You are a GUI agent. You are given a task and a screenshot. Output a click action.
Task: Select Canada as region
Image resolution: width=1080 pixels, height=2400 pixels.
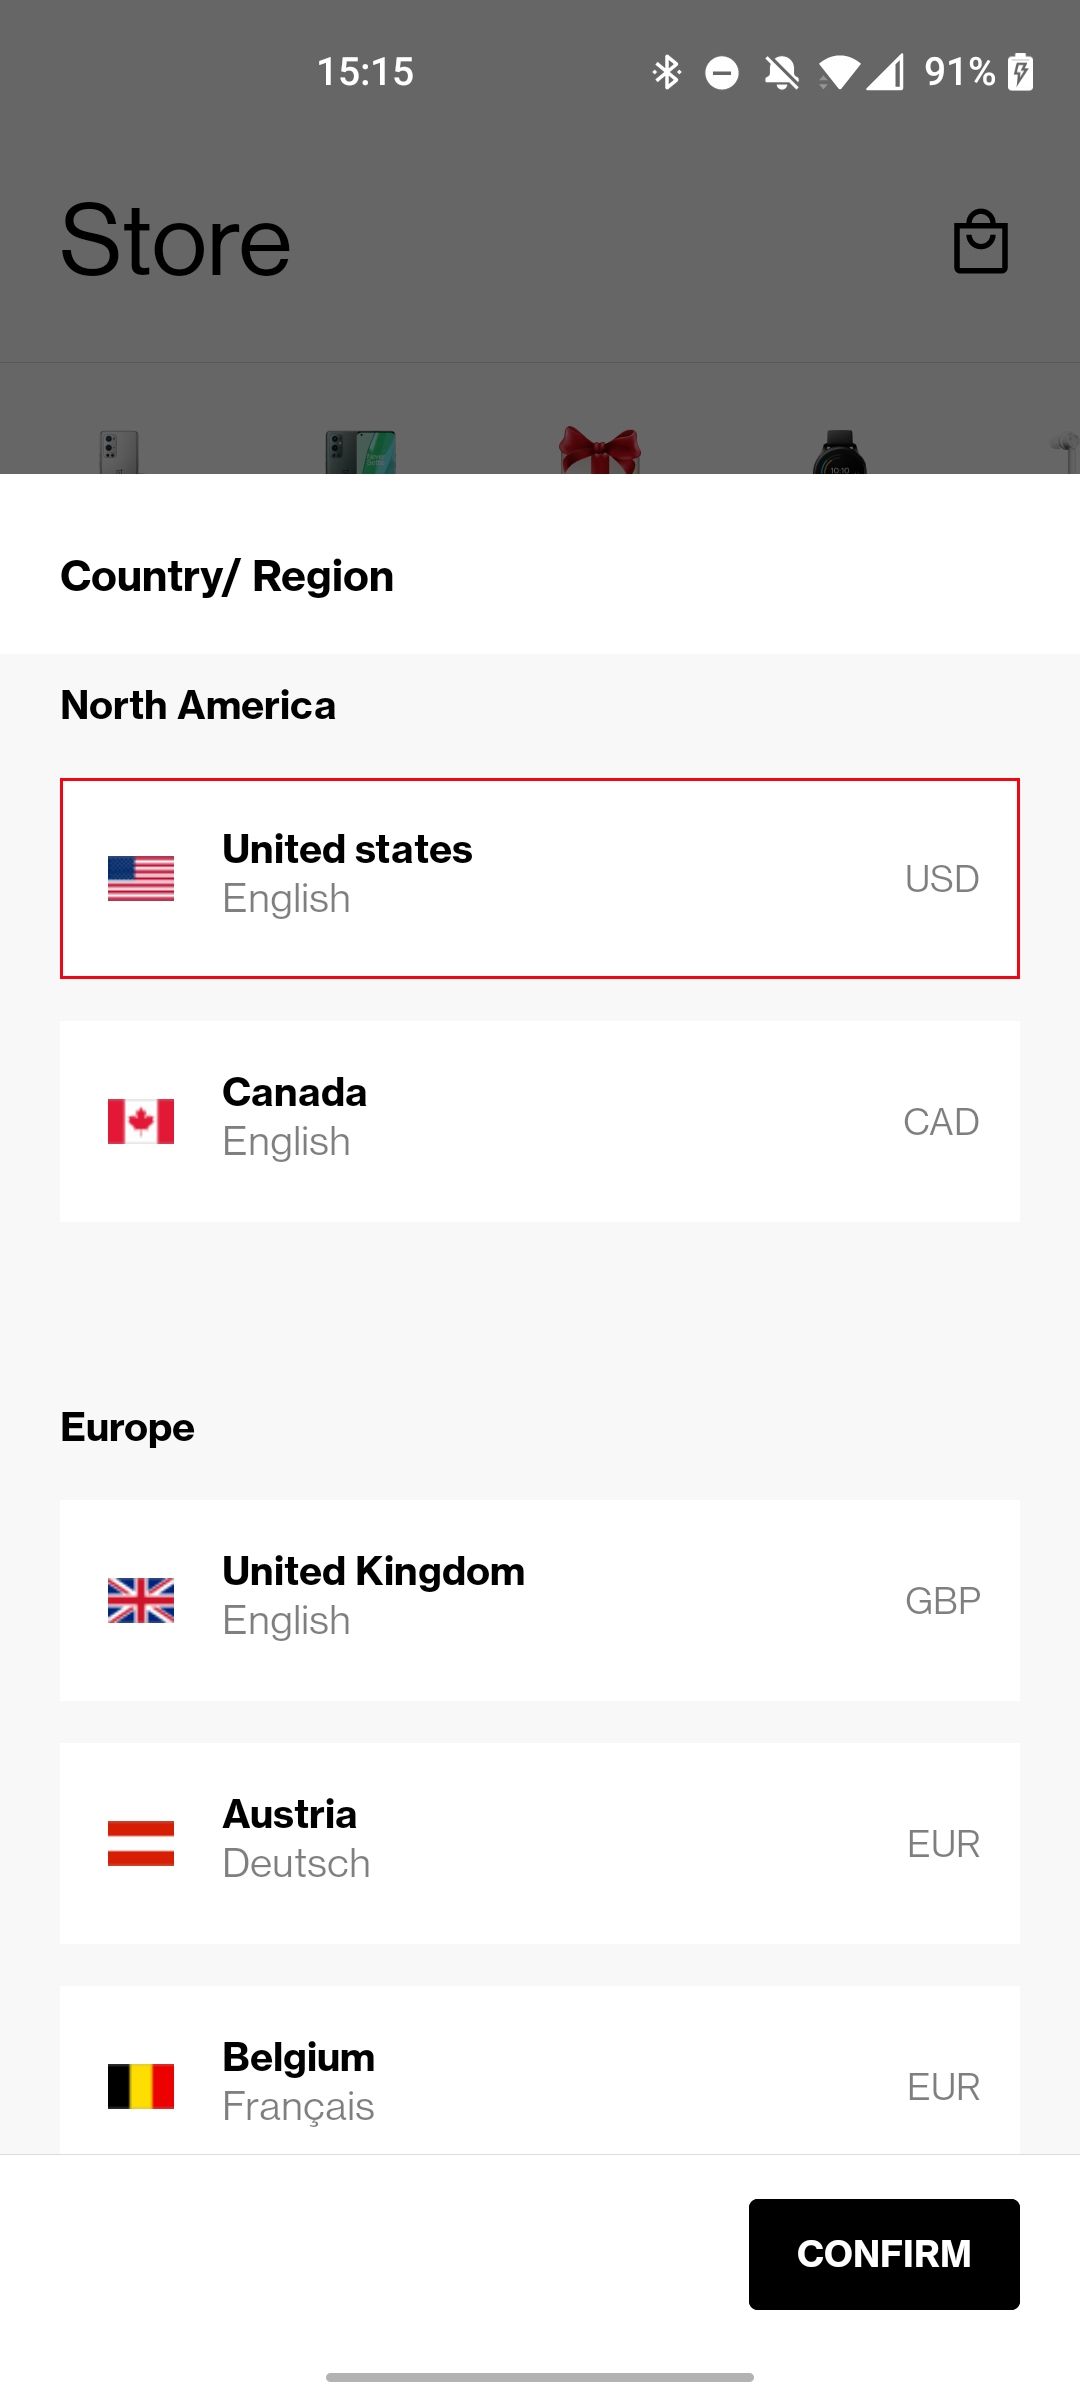(540, 1121)
